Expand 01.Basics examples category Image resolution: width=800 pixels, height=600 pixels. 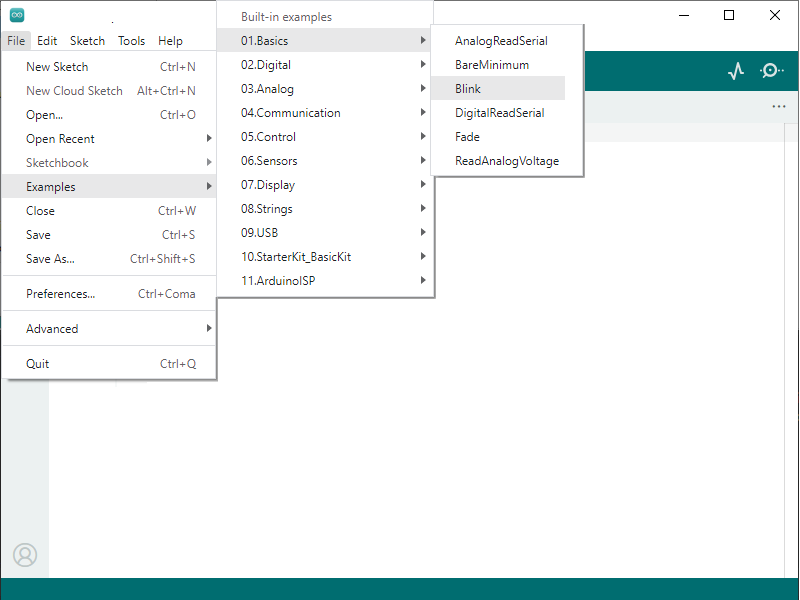pyautogui.click(x=326, y=41)
